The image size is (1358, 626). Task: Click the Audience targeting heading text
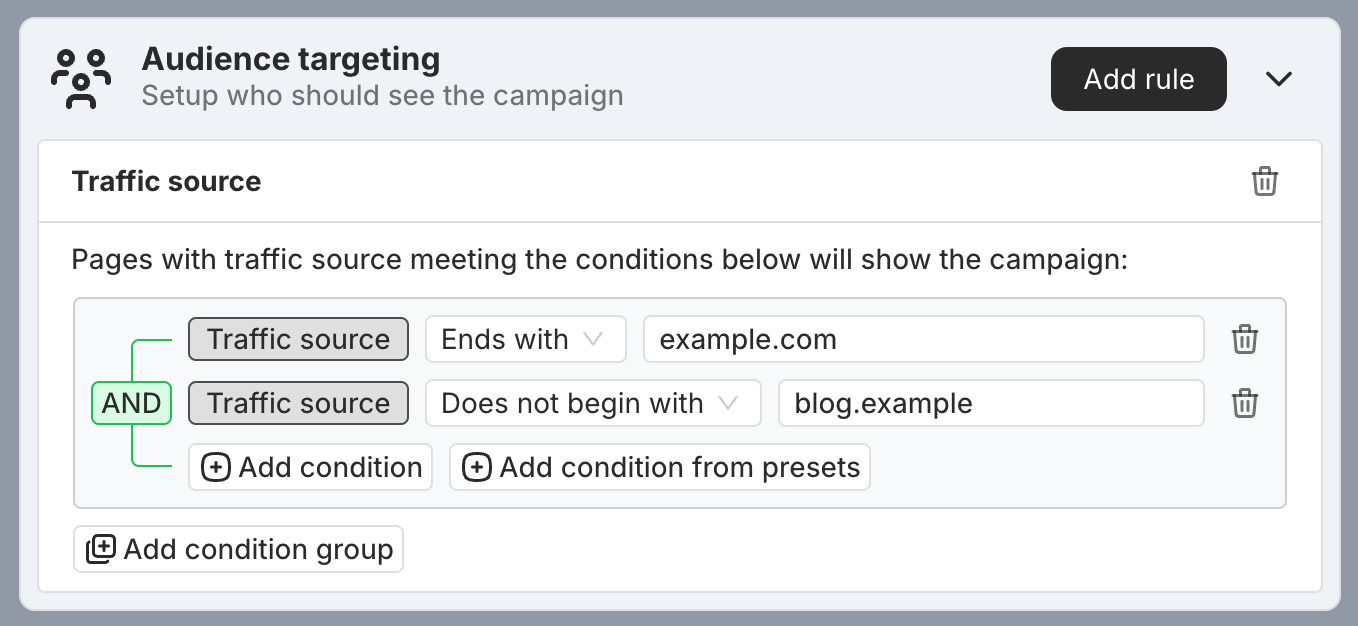291,59
